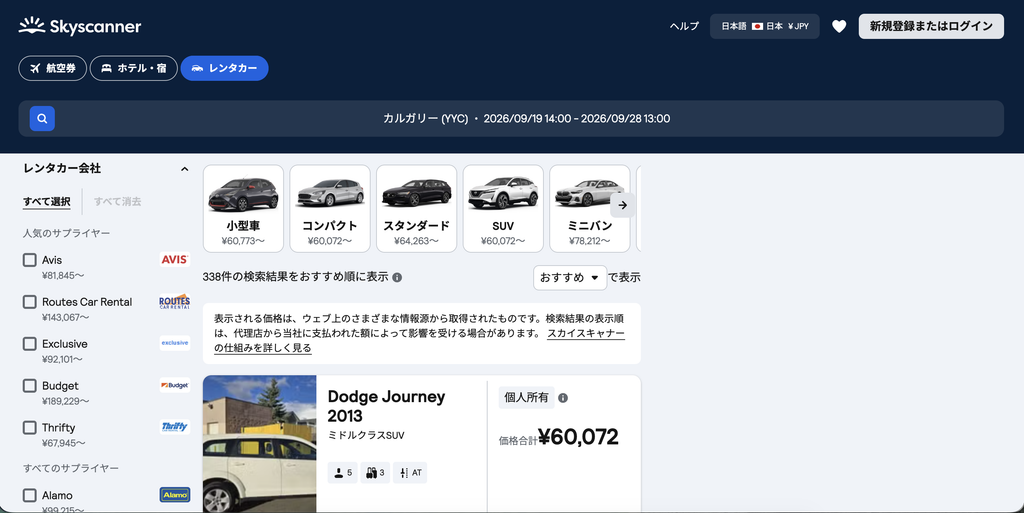The width and height of the screenshot is (1024, 513).
Task: Open the Dodge Journey car photo
Action: coord(259,444)
